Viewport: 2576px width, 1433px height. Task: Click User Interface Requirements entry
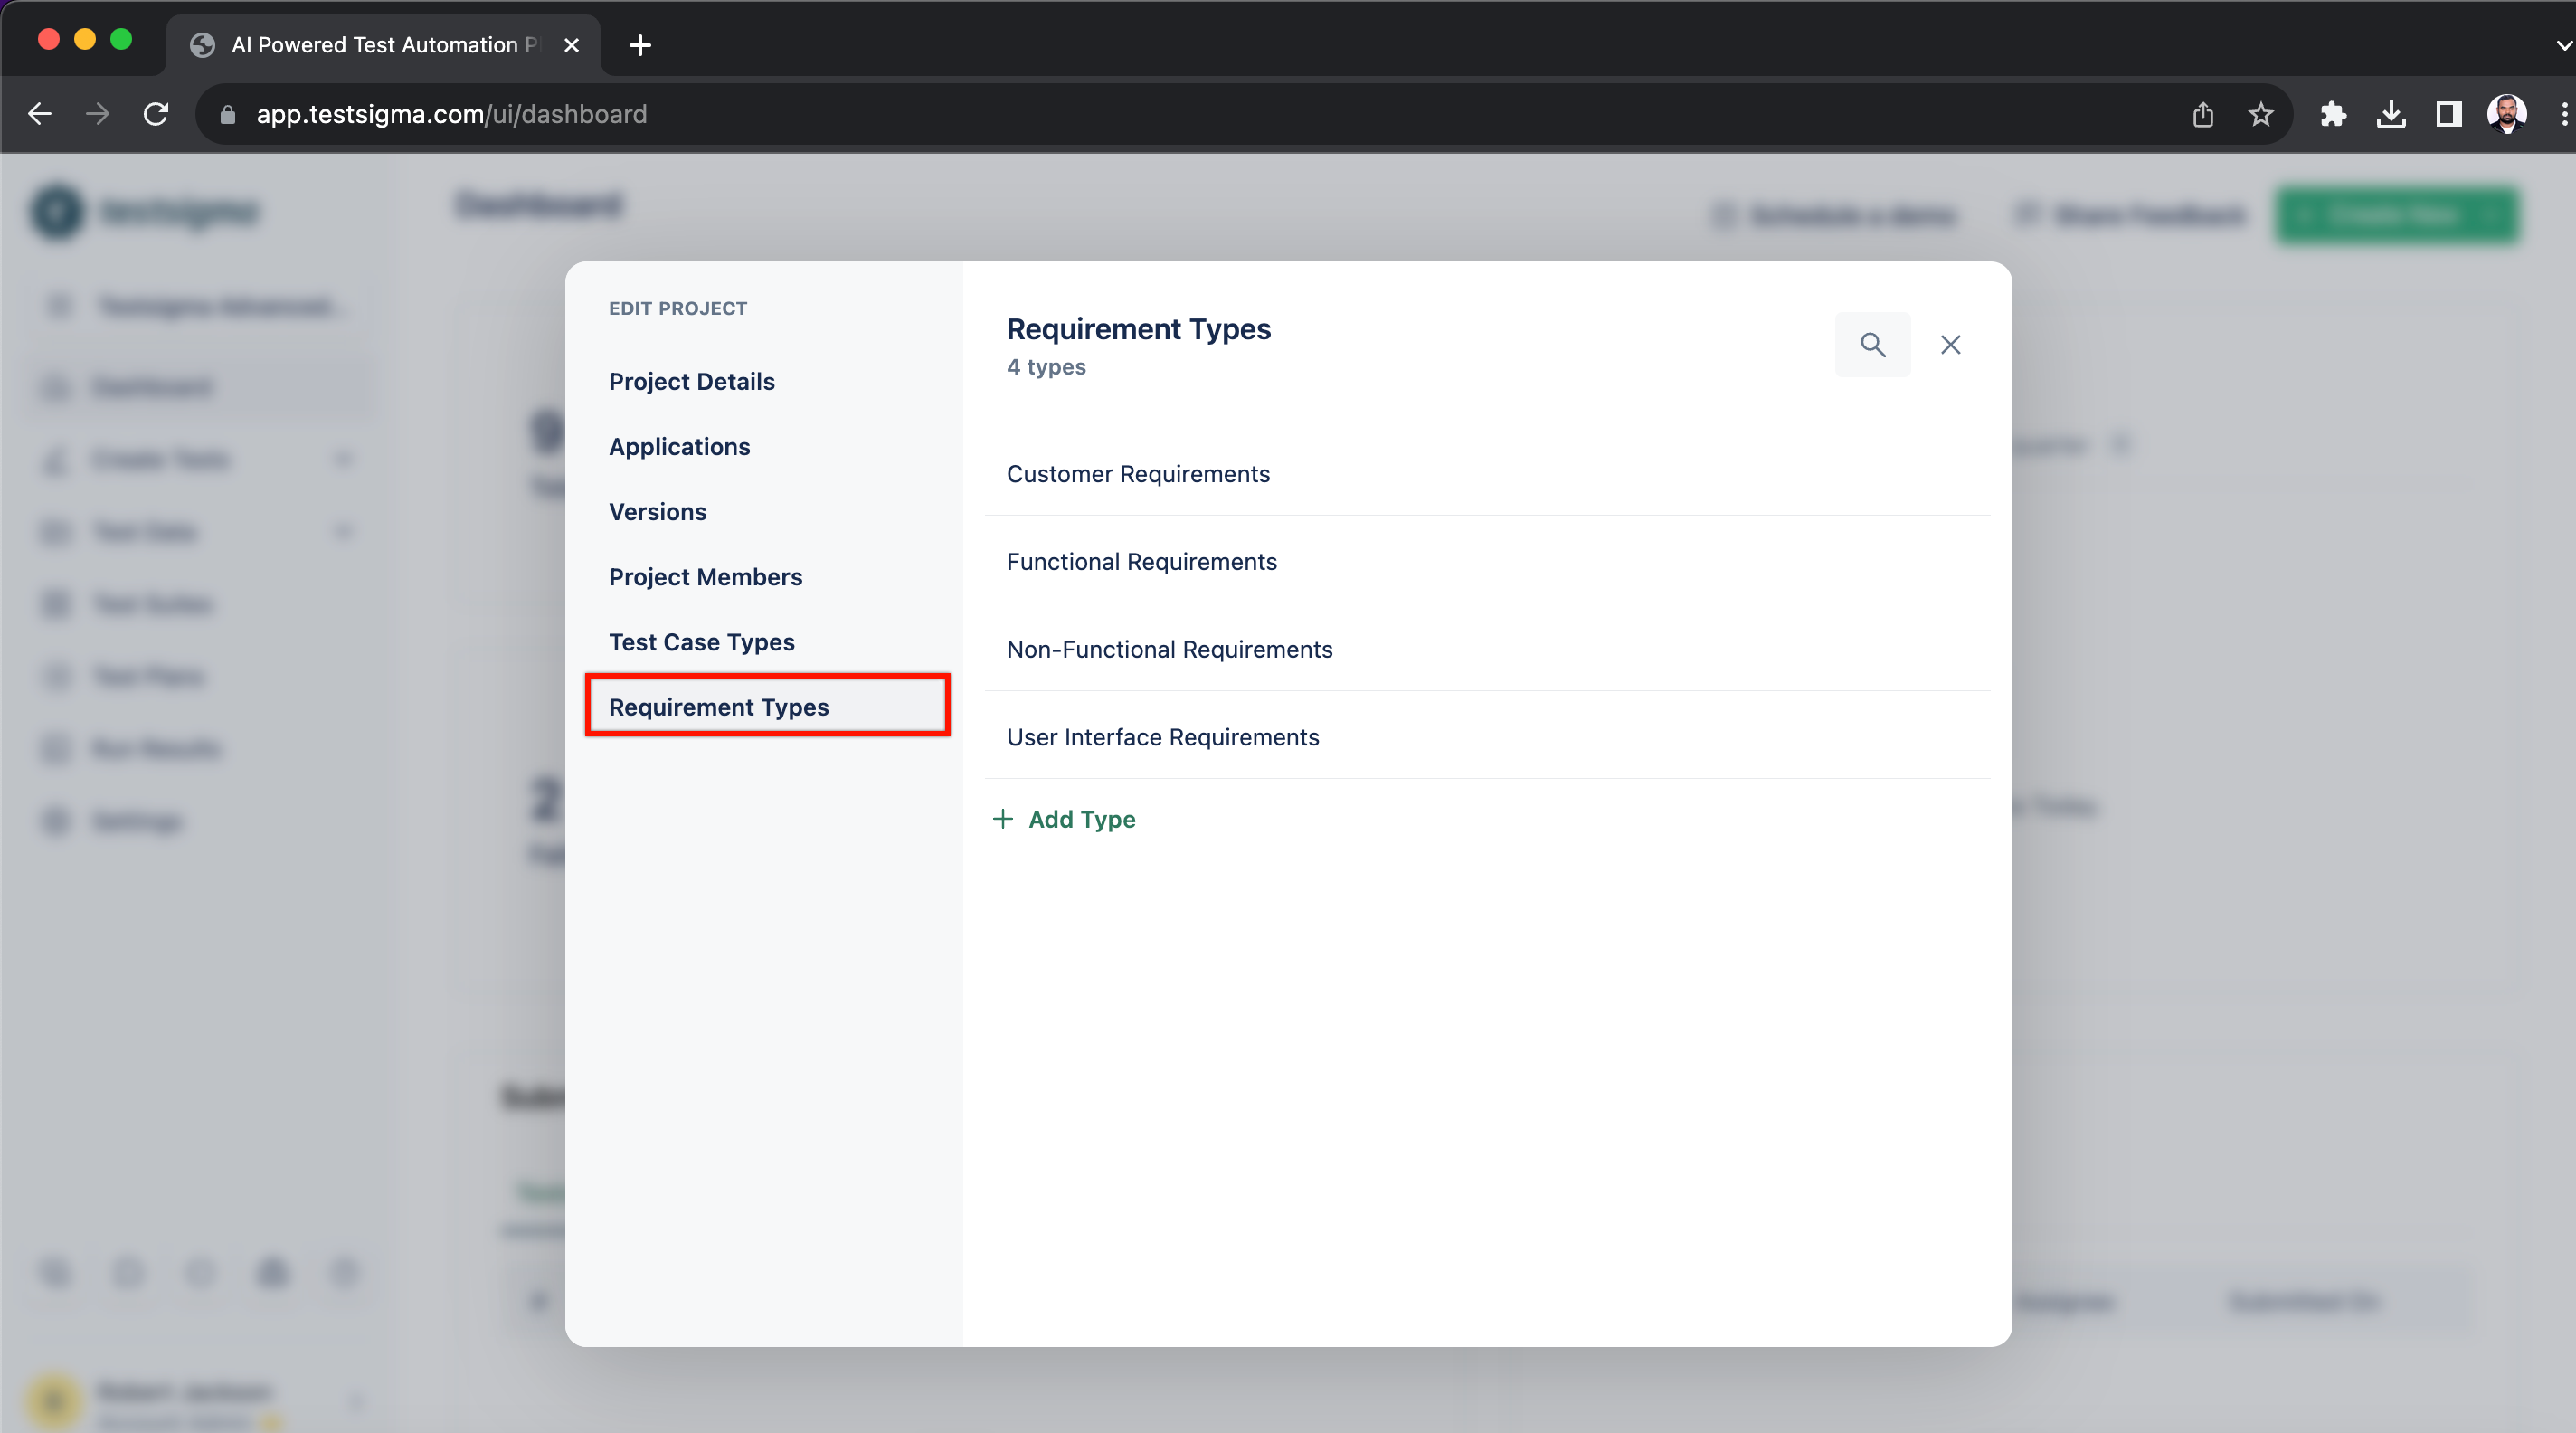tap(1163, 735)
